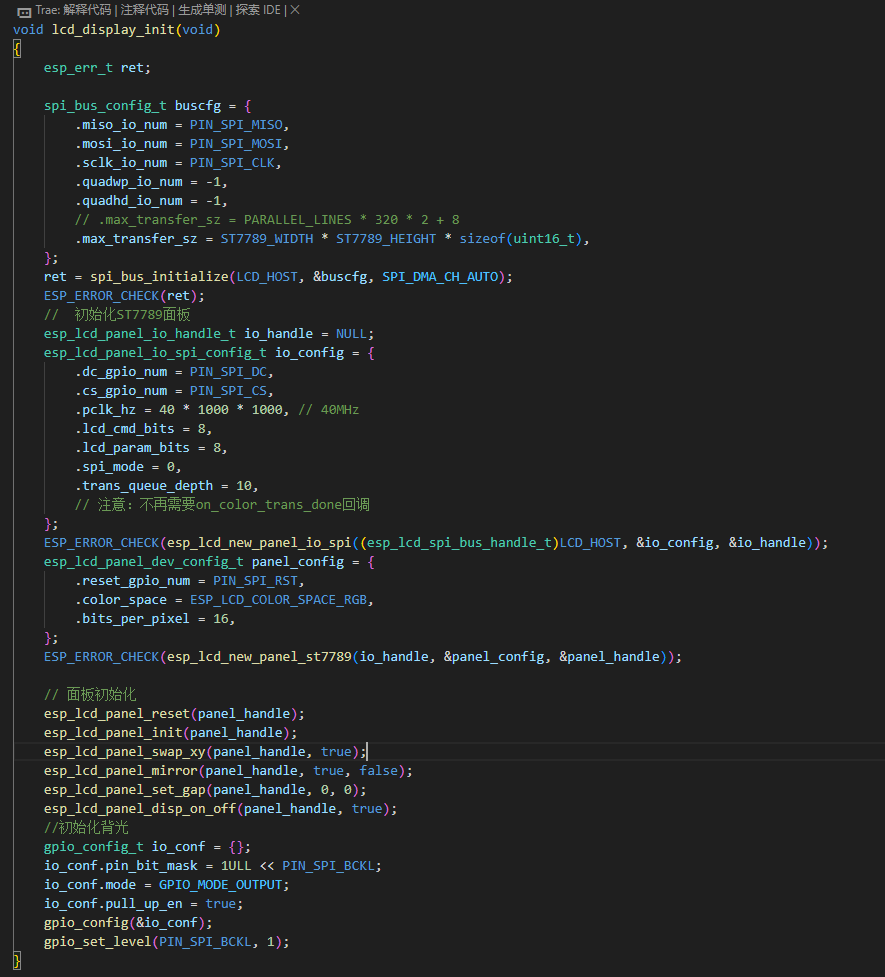The width and height of the screenshot is (885, 977).
Task: Click GPIO_MODE_OUTPUT constant
Action: point(221,885)
